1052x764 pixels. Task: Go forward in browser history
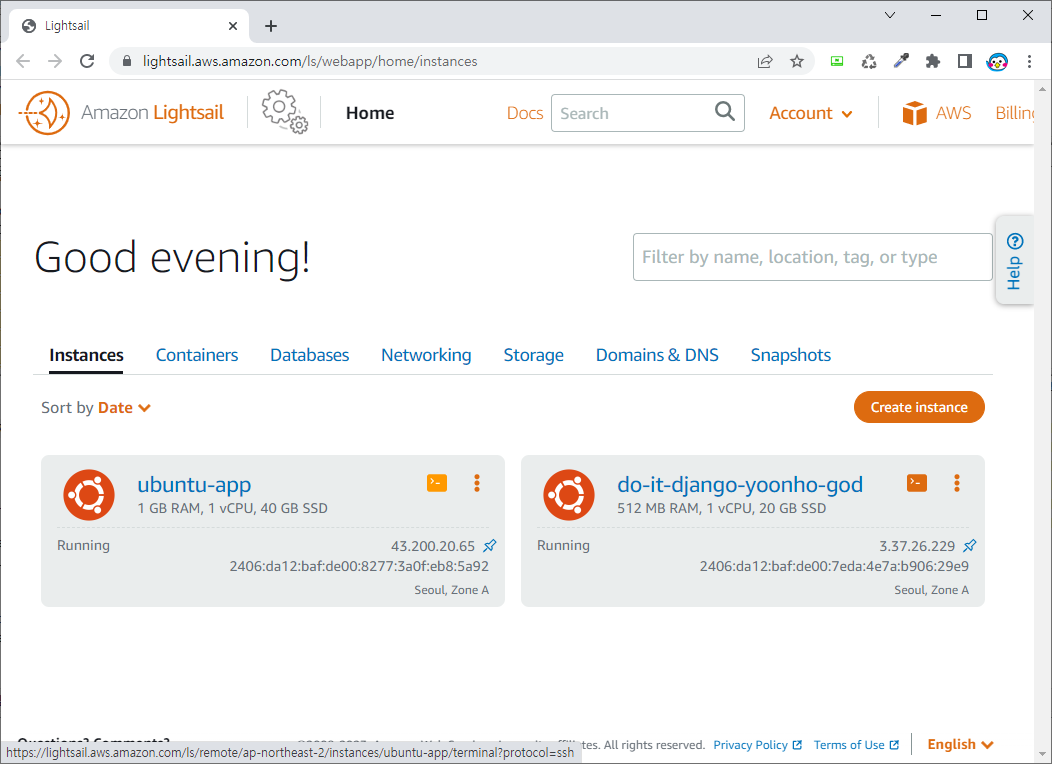55,61
